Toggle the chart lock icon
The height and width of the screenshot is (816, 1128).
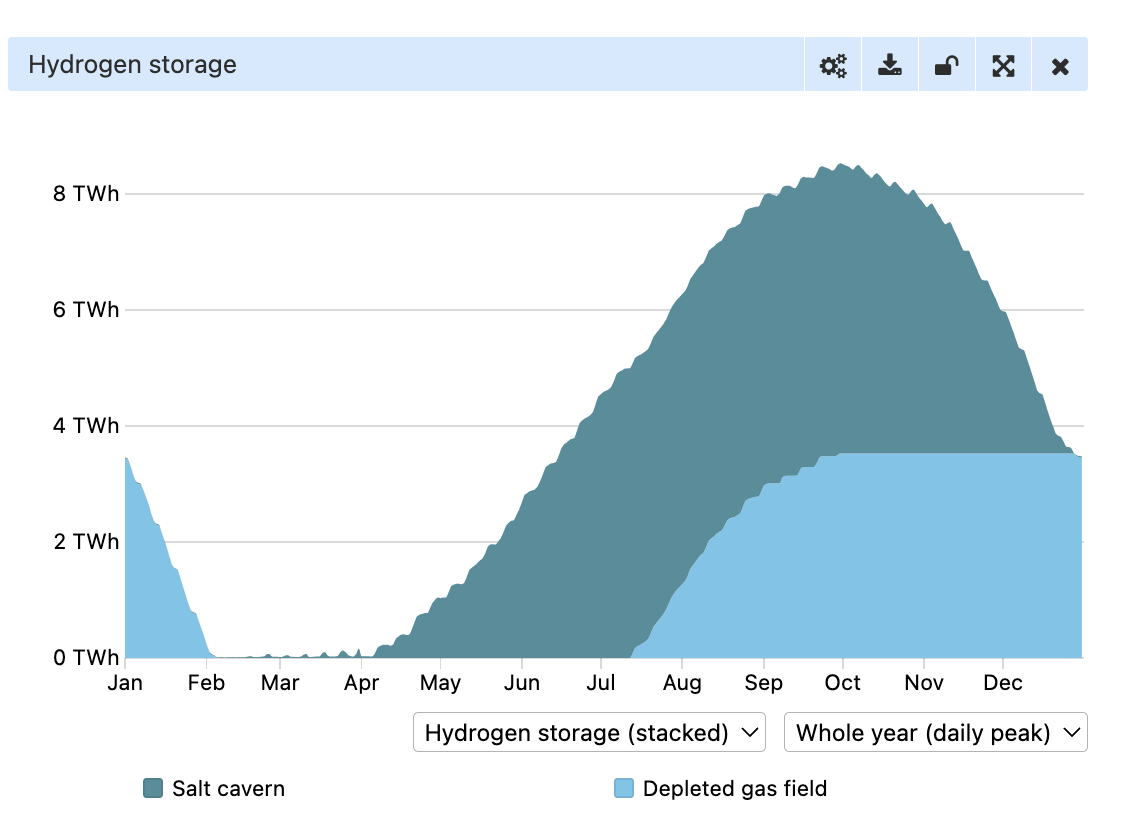click(947, 65)
